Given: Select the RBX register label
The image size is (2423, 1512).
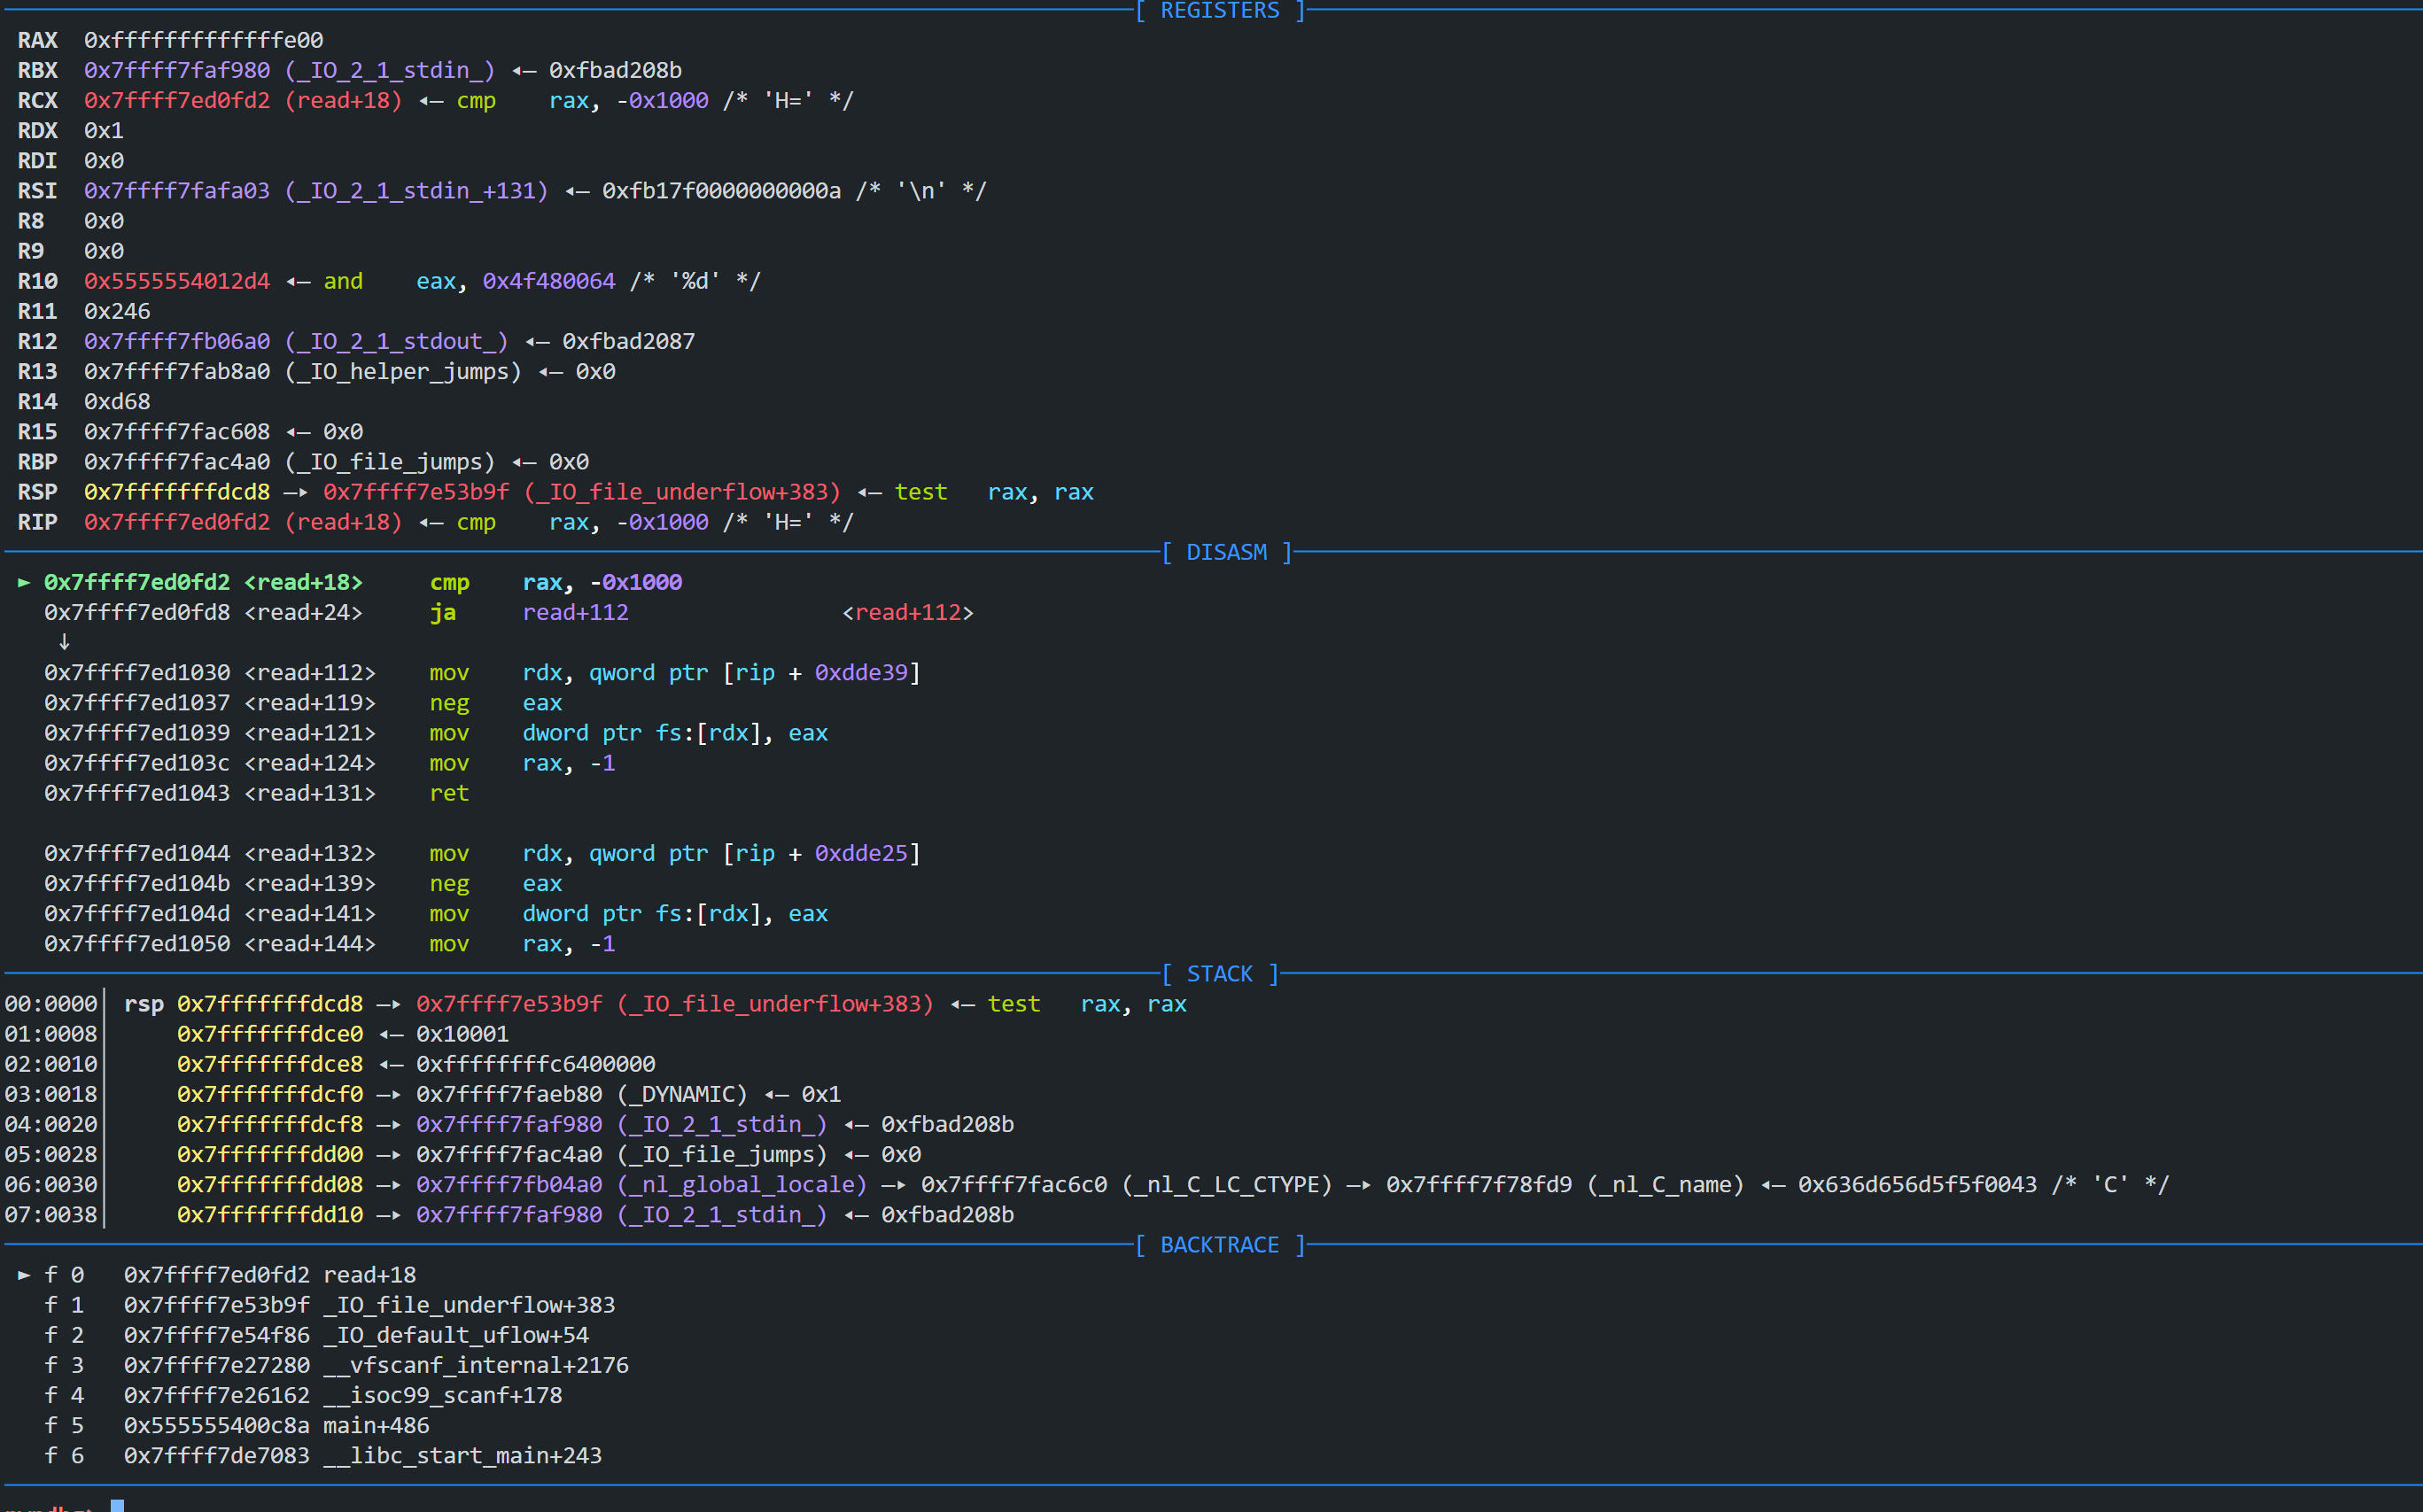Looking at the screenshot, I should [38, 70].
